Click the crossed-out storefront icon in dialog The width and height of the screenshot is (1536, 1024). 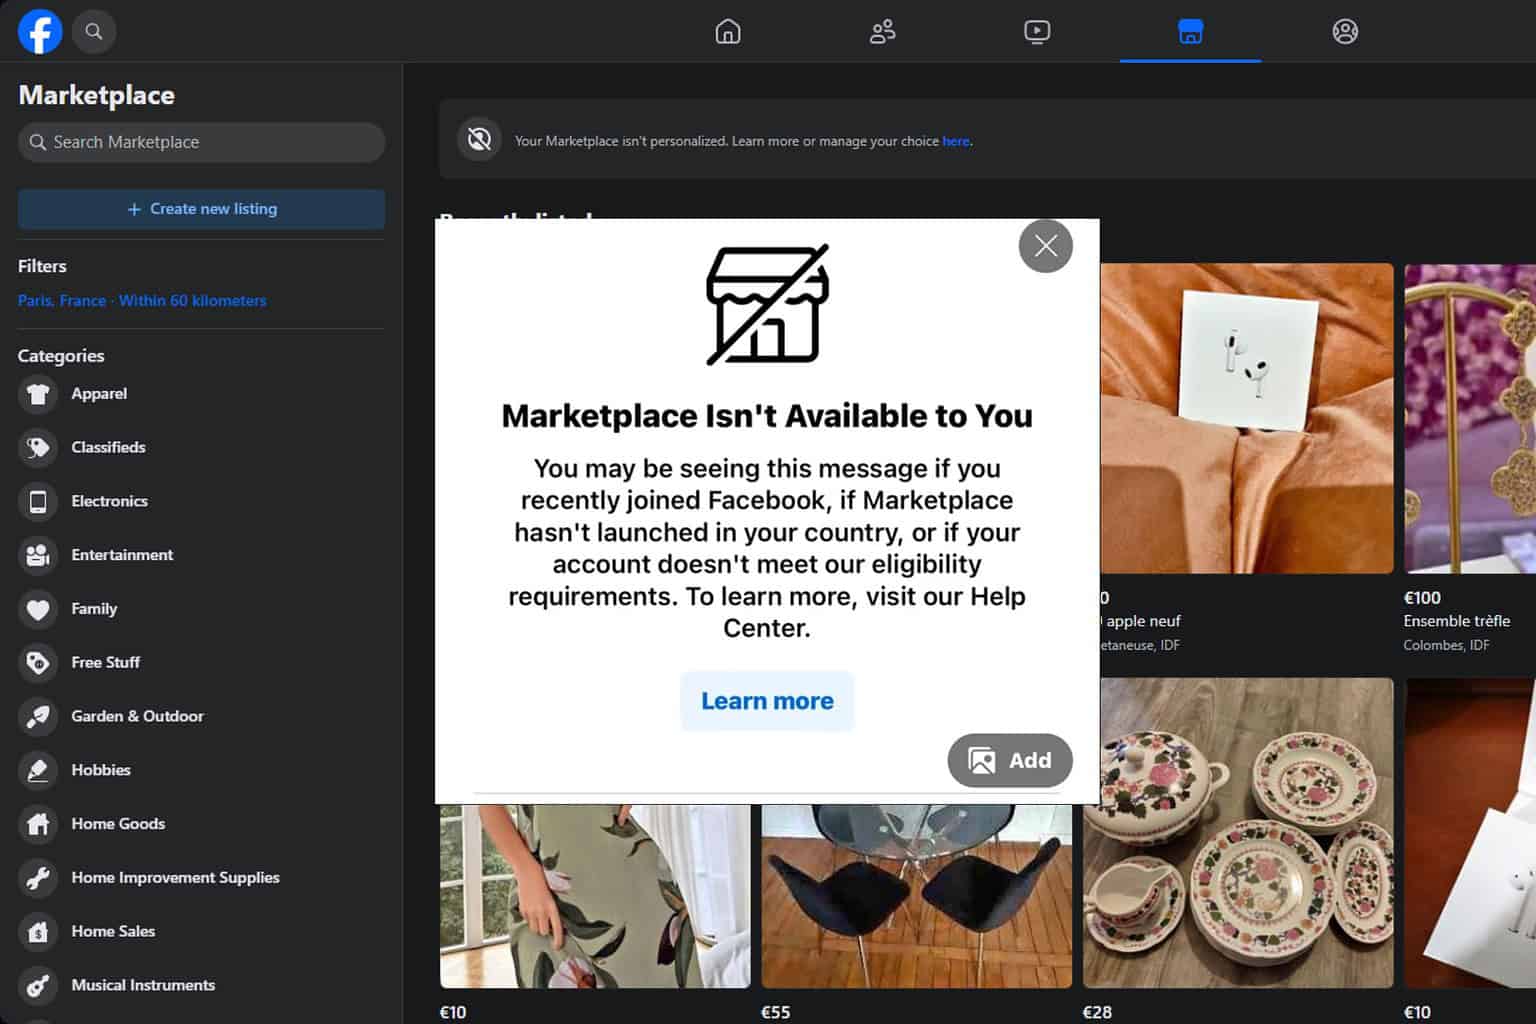tap(767, 304)
